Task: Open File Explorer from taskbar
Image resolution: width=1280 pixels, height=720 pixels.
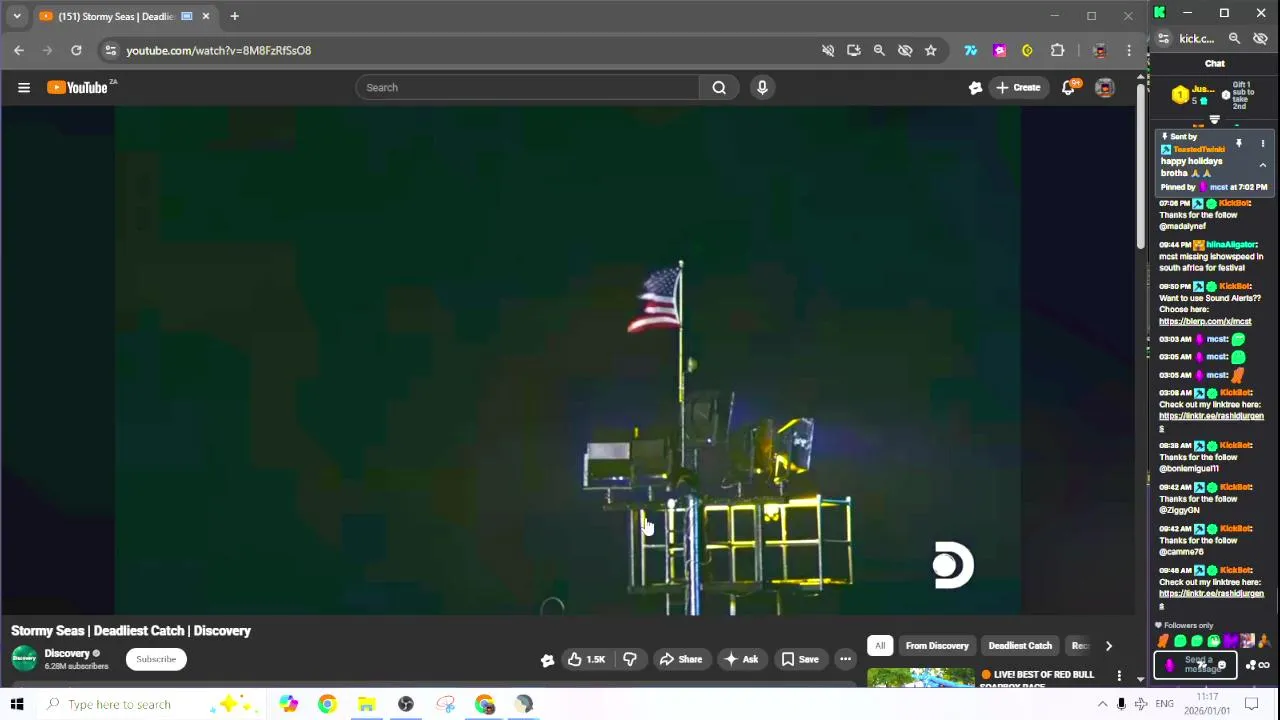Action: point(366,704)
